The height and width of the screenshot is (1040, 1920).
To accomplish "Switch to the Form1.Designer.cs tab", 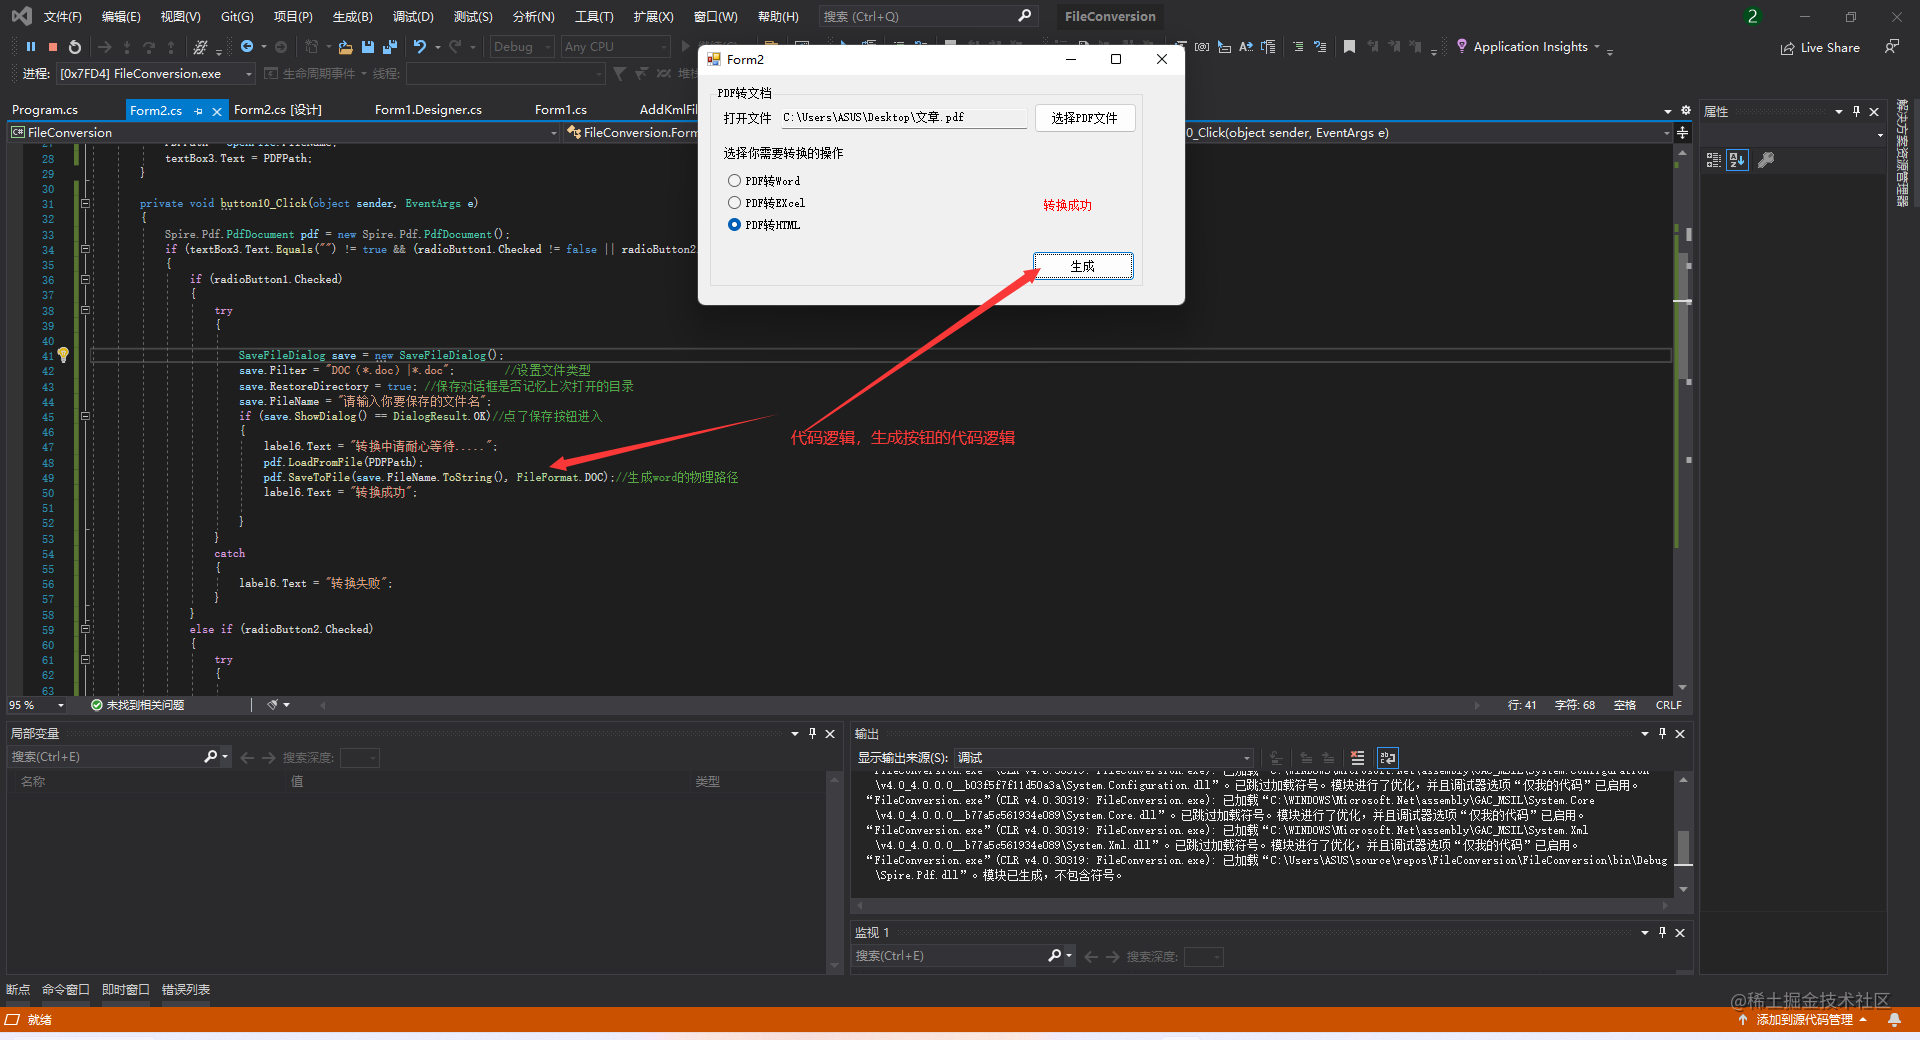I will tap(428, 110).
